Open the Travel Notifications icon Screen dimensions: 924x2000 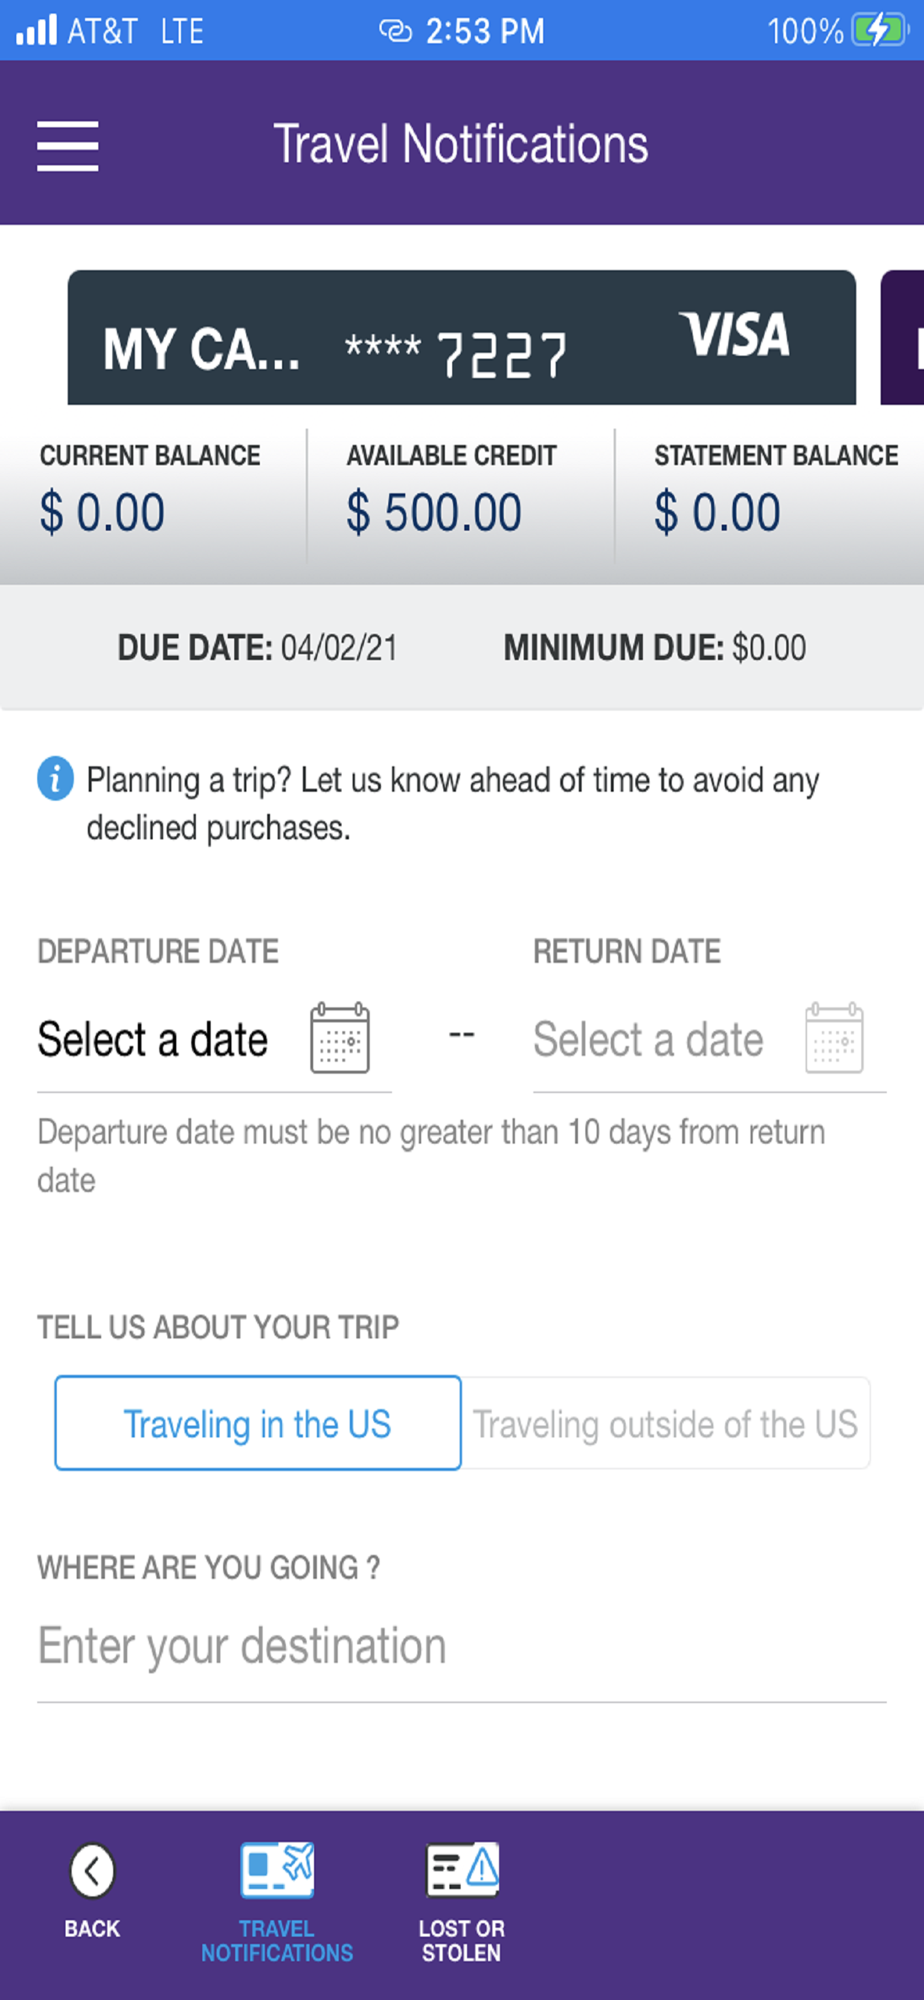(x=277, y=1869)
